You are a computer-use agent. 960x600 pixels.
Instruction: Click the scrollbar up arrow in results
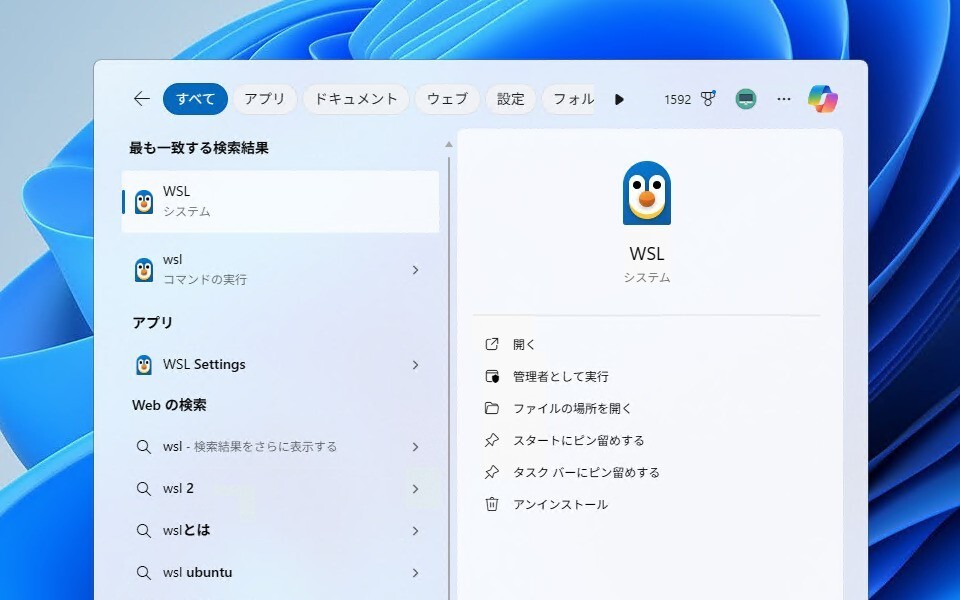[x=449, y=144]
